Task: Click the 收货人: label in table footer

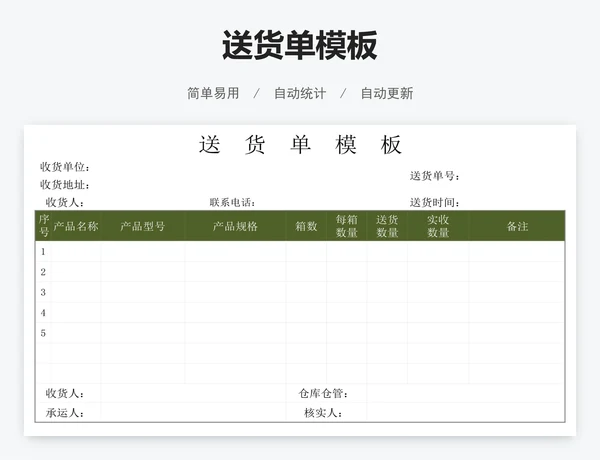Action: pyautogui.click(x=65, y=393)
